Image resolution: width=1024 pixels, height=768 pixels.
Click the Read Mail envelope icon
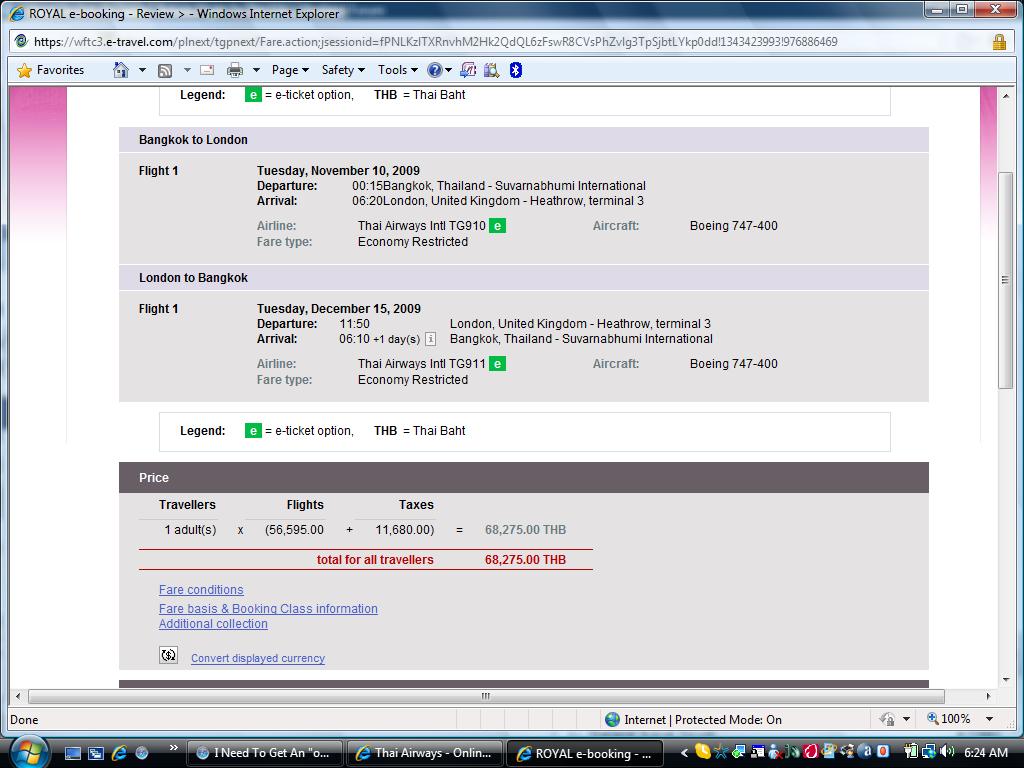[x=207, y=70]
